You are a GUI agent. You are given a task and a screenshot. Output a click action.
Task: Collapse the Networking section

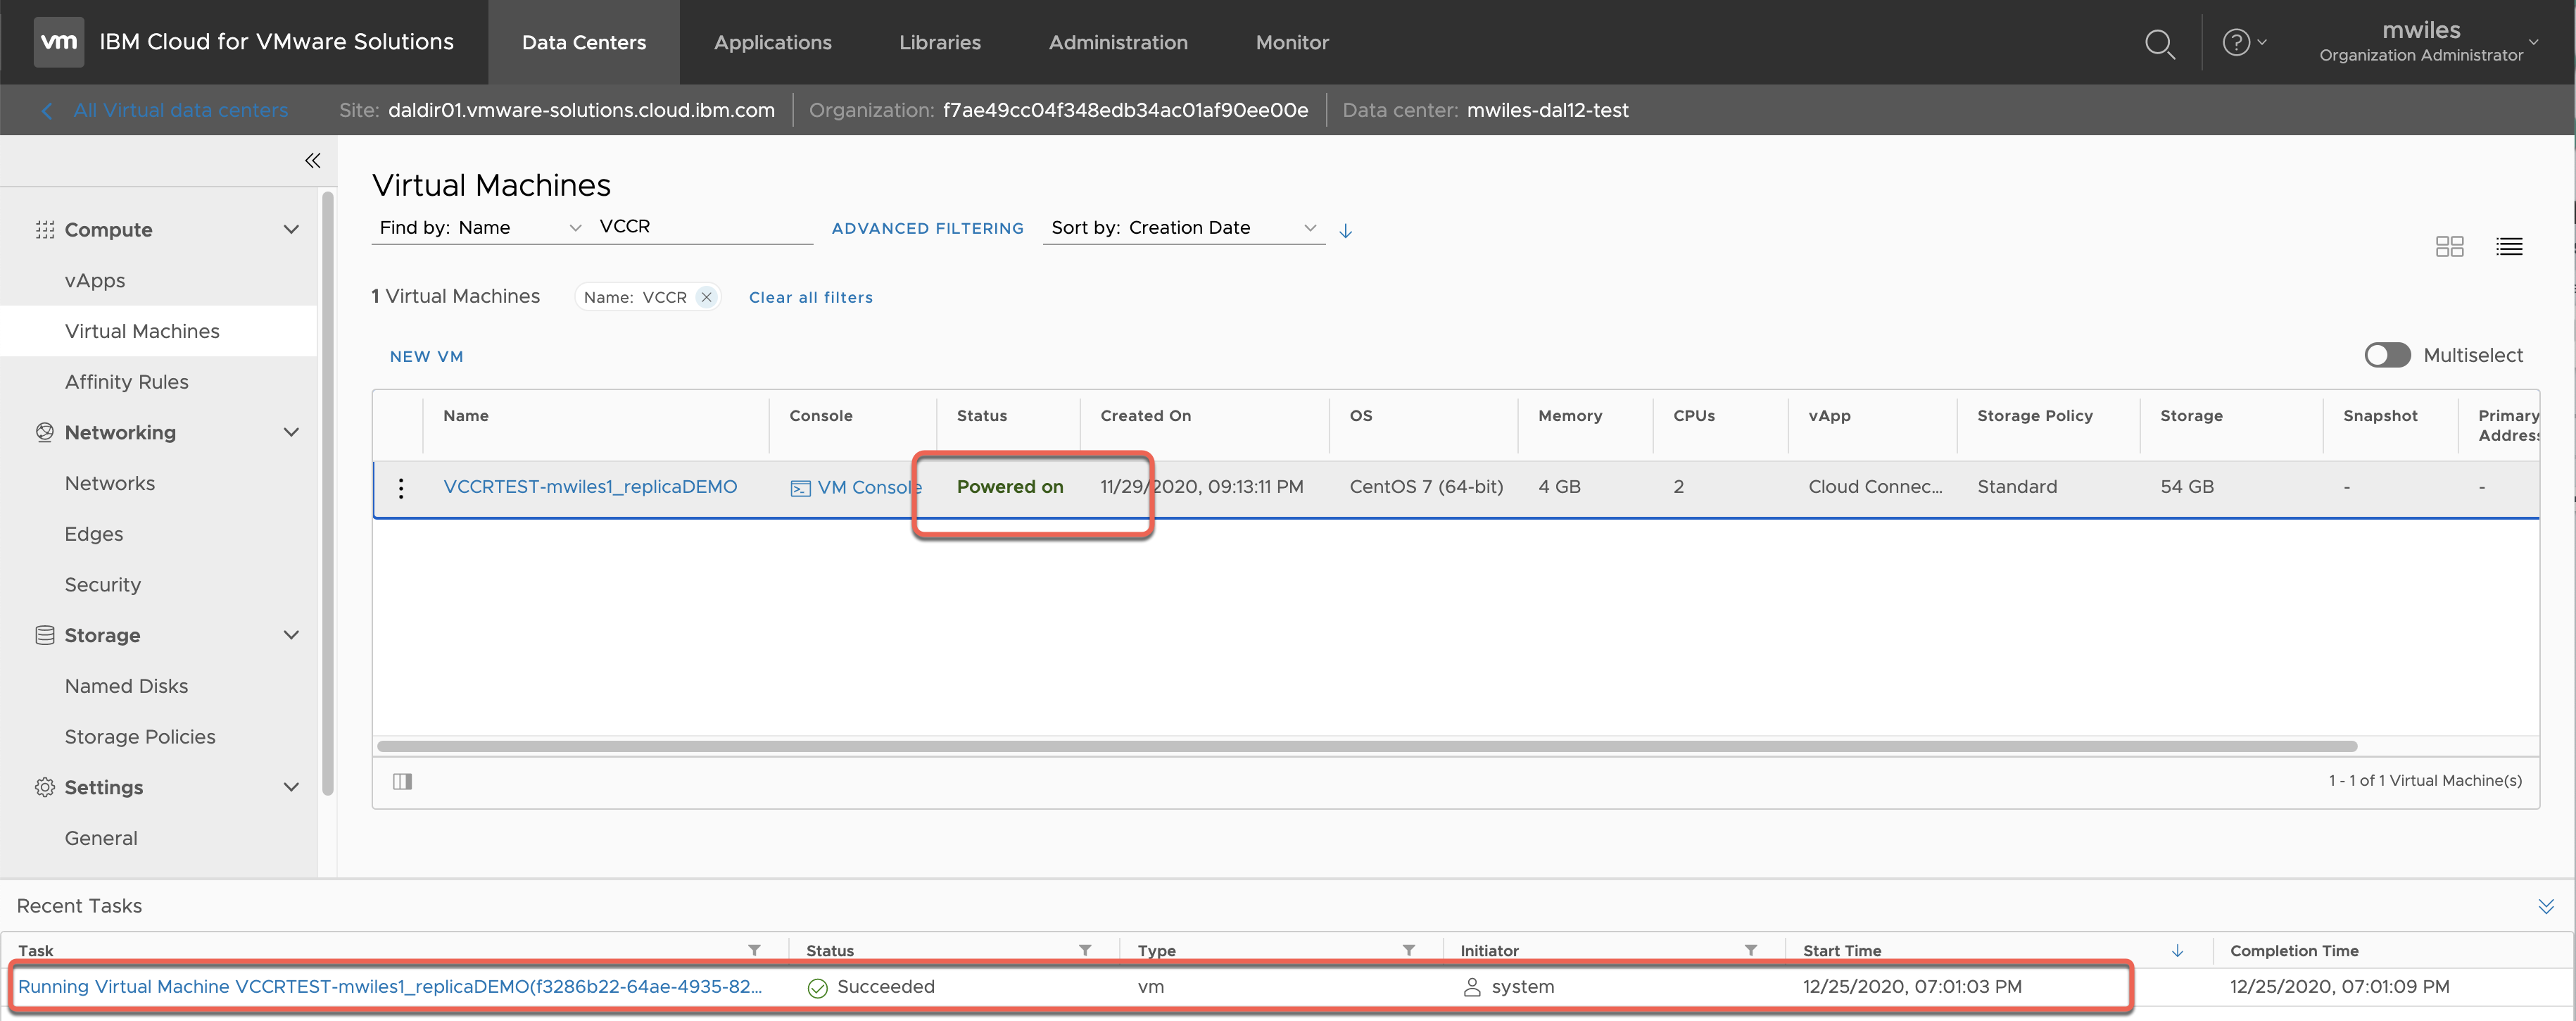point(291,432)
